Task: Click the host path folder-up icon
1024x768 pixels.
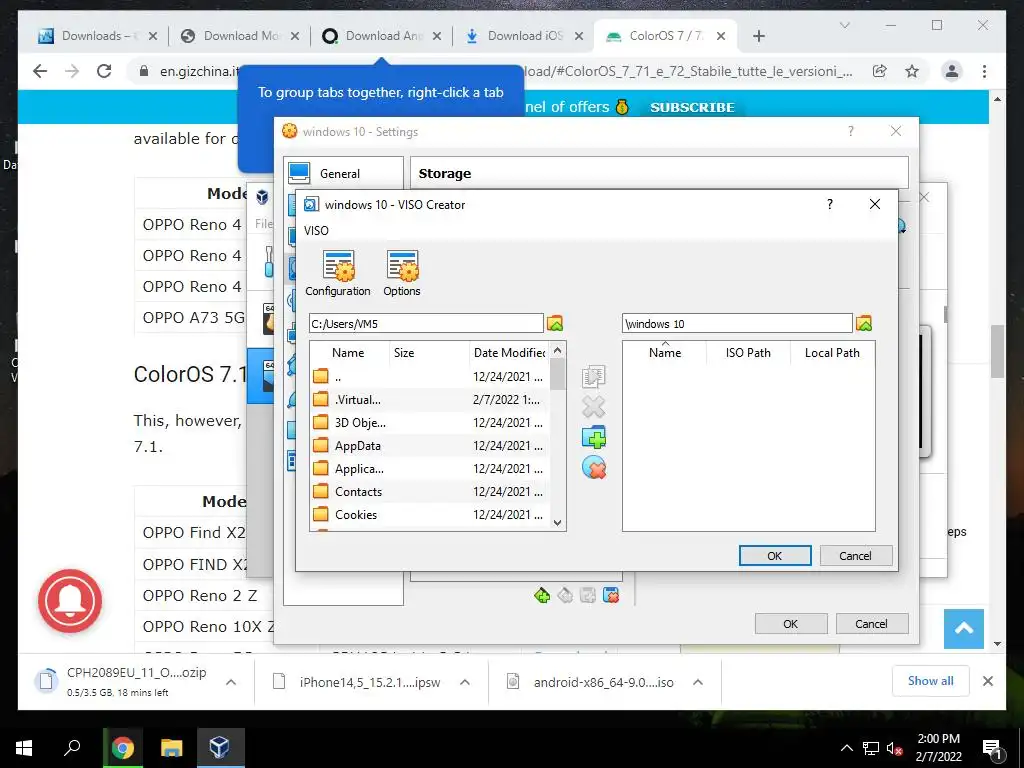Action: 554,323
